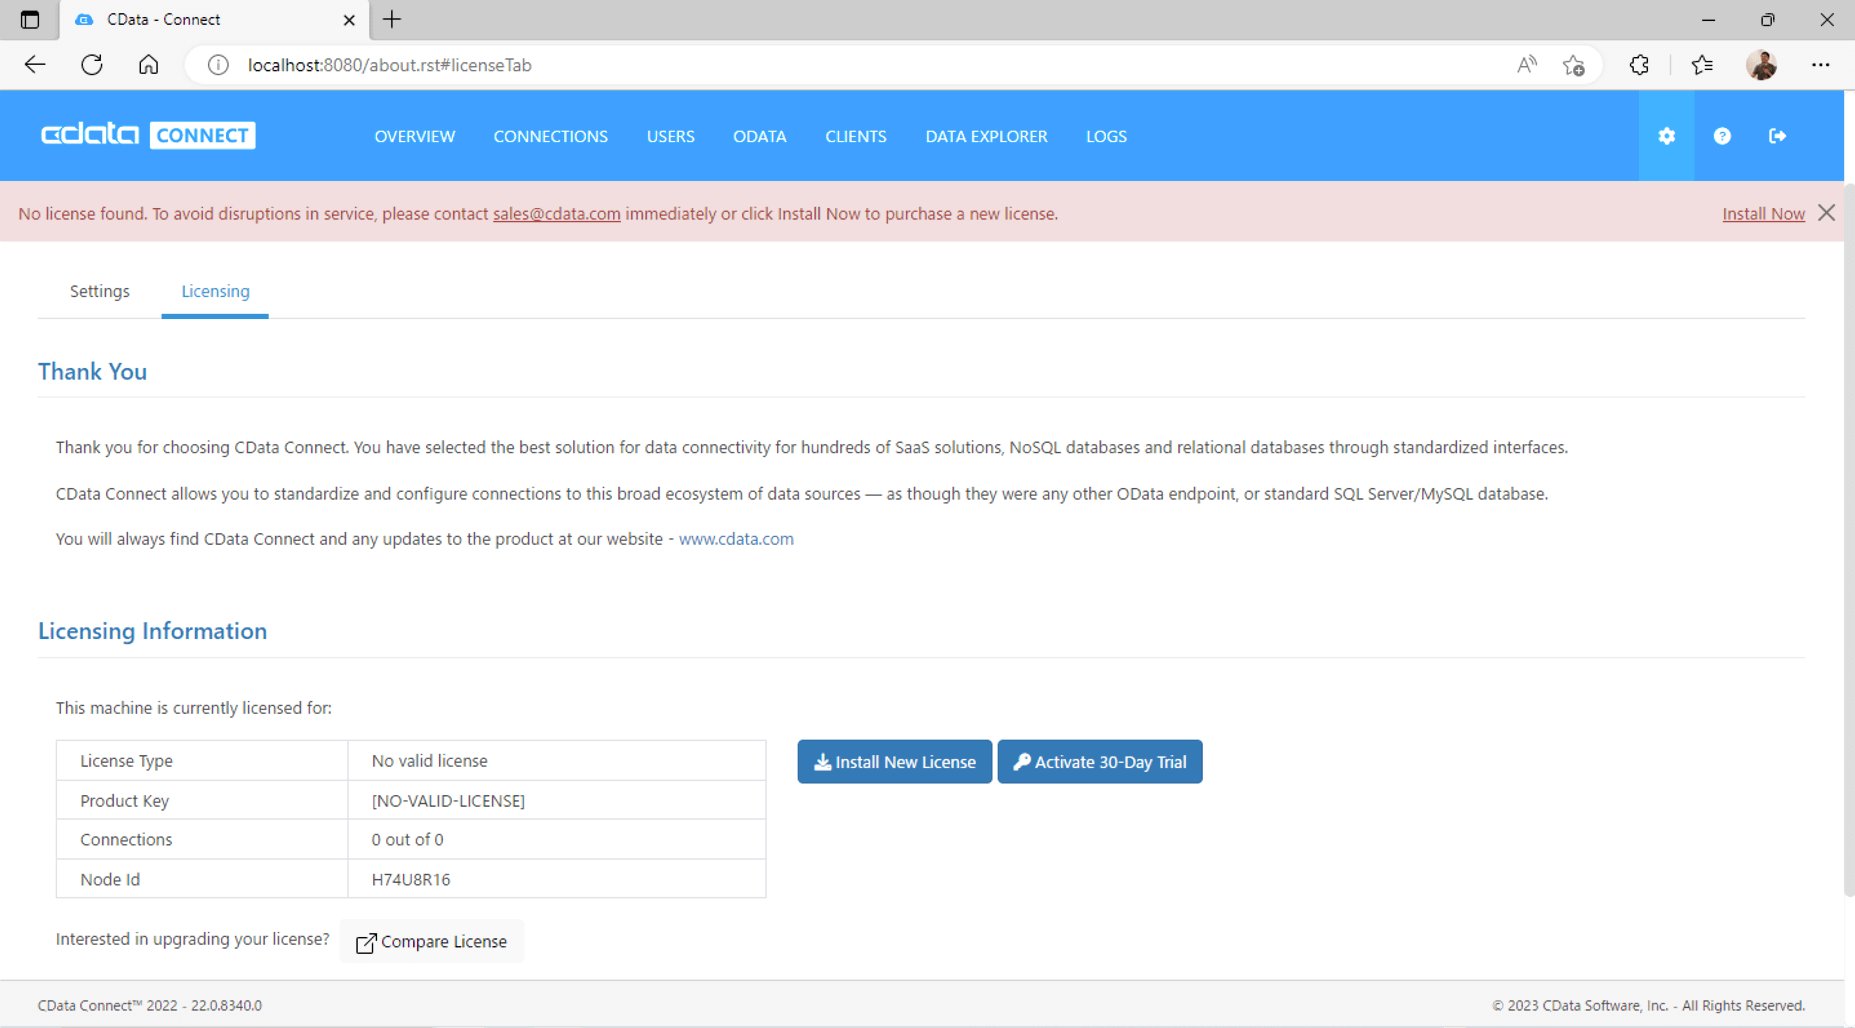This screenshot has height=1028, width=1855.
Task: Activate the 30-Day Trial
Action: 1100,762
